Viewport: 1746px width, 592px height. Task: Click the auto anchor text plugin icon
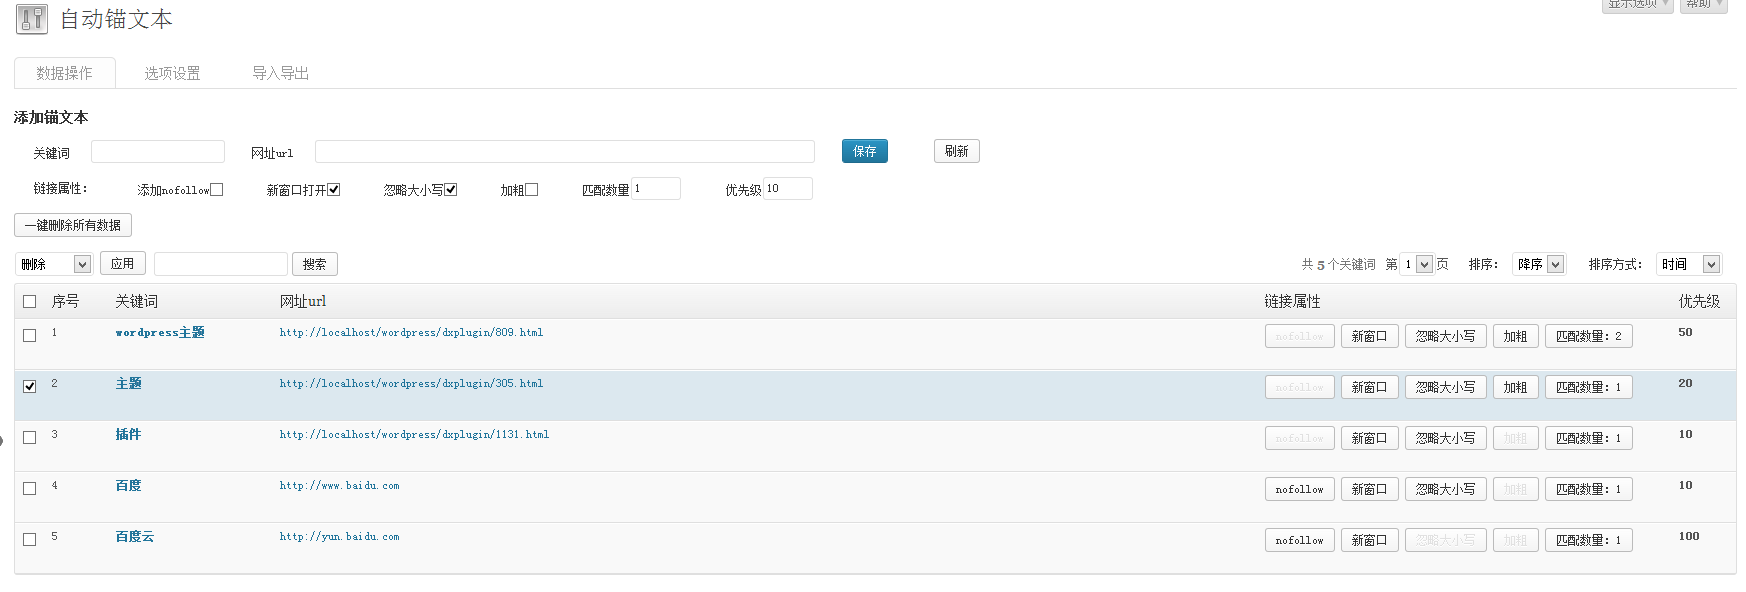point(31,19)
